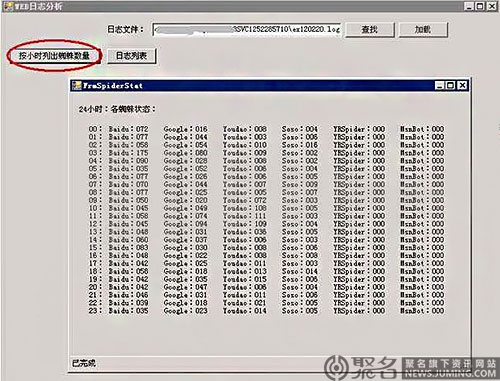The width and height of the screenshot is (500, 381).
Task: Click Soso: 004 in hour 00 row
Action: point(300,129)
